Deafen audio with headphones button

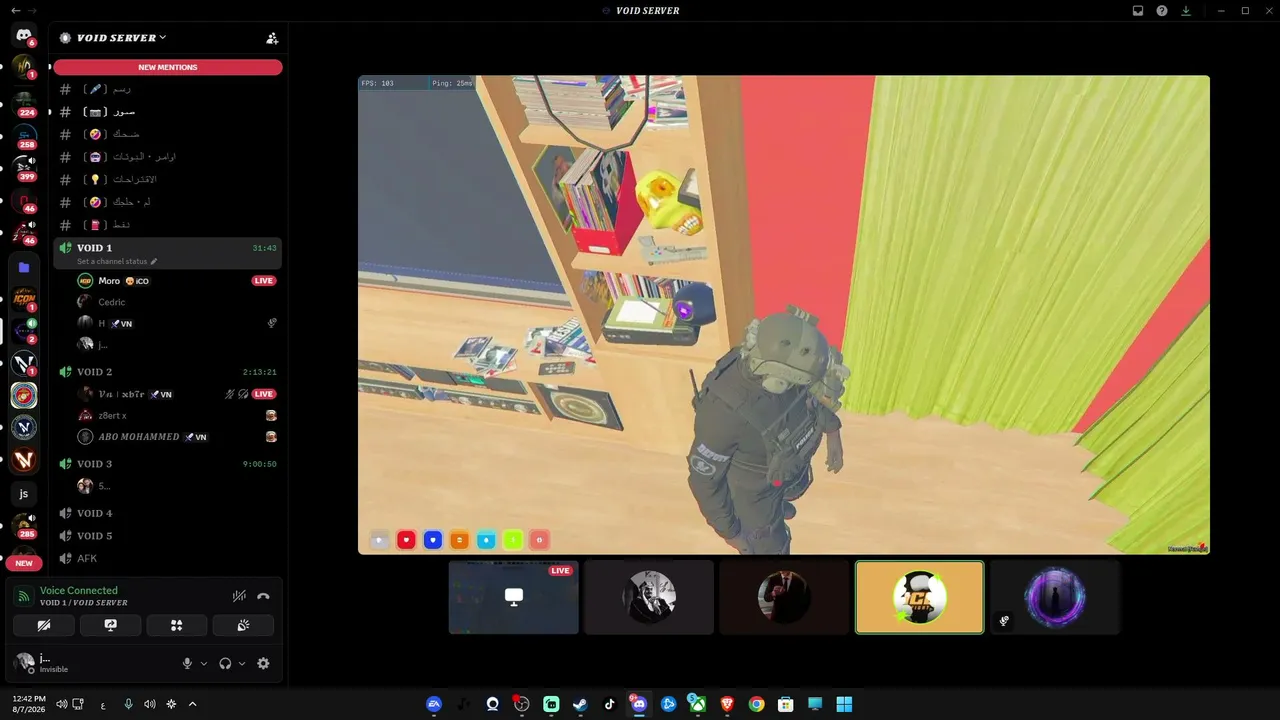[226, 663]
